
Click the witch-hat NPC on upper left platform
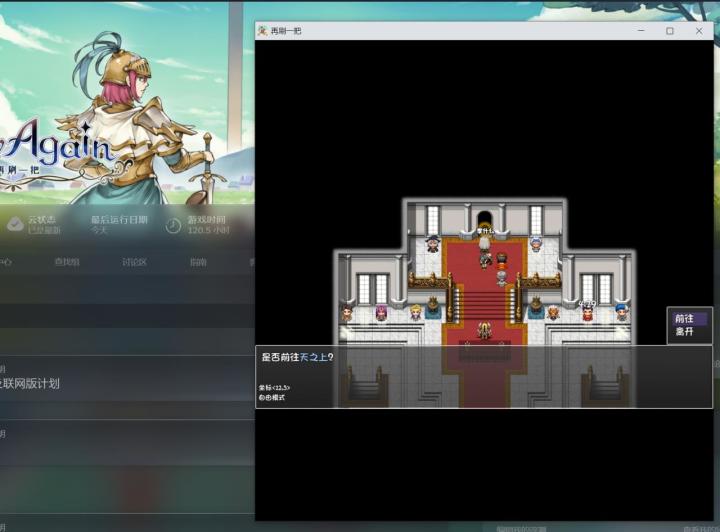tap(432, 244)
